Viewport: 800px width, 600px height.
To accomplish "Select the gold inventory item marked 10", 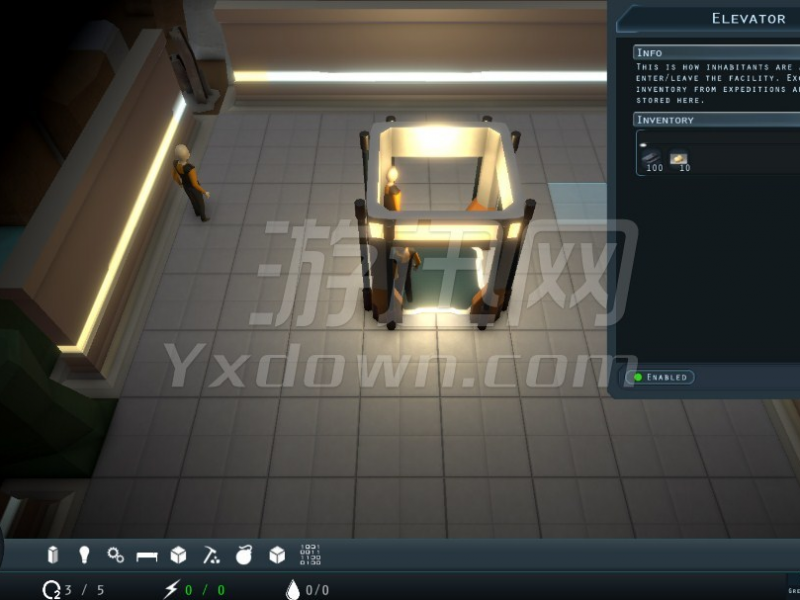I will pyautogui.click(x=679, y=161).
